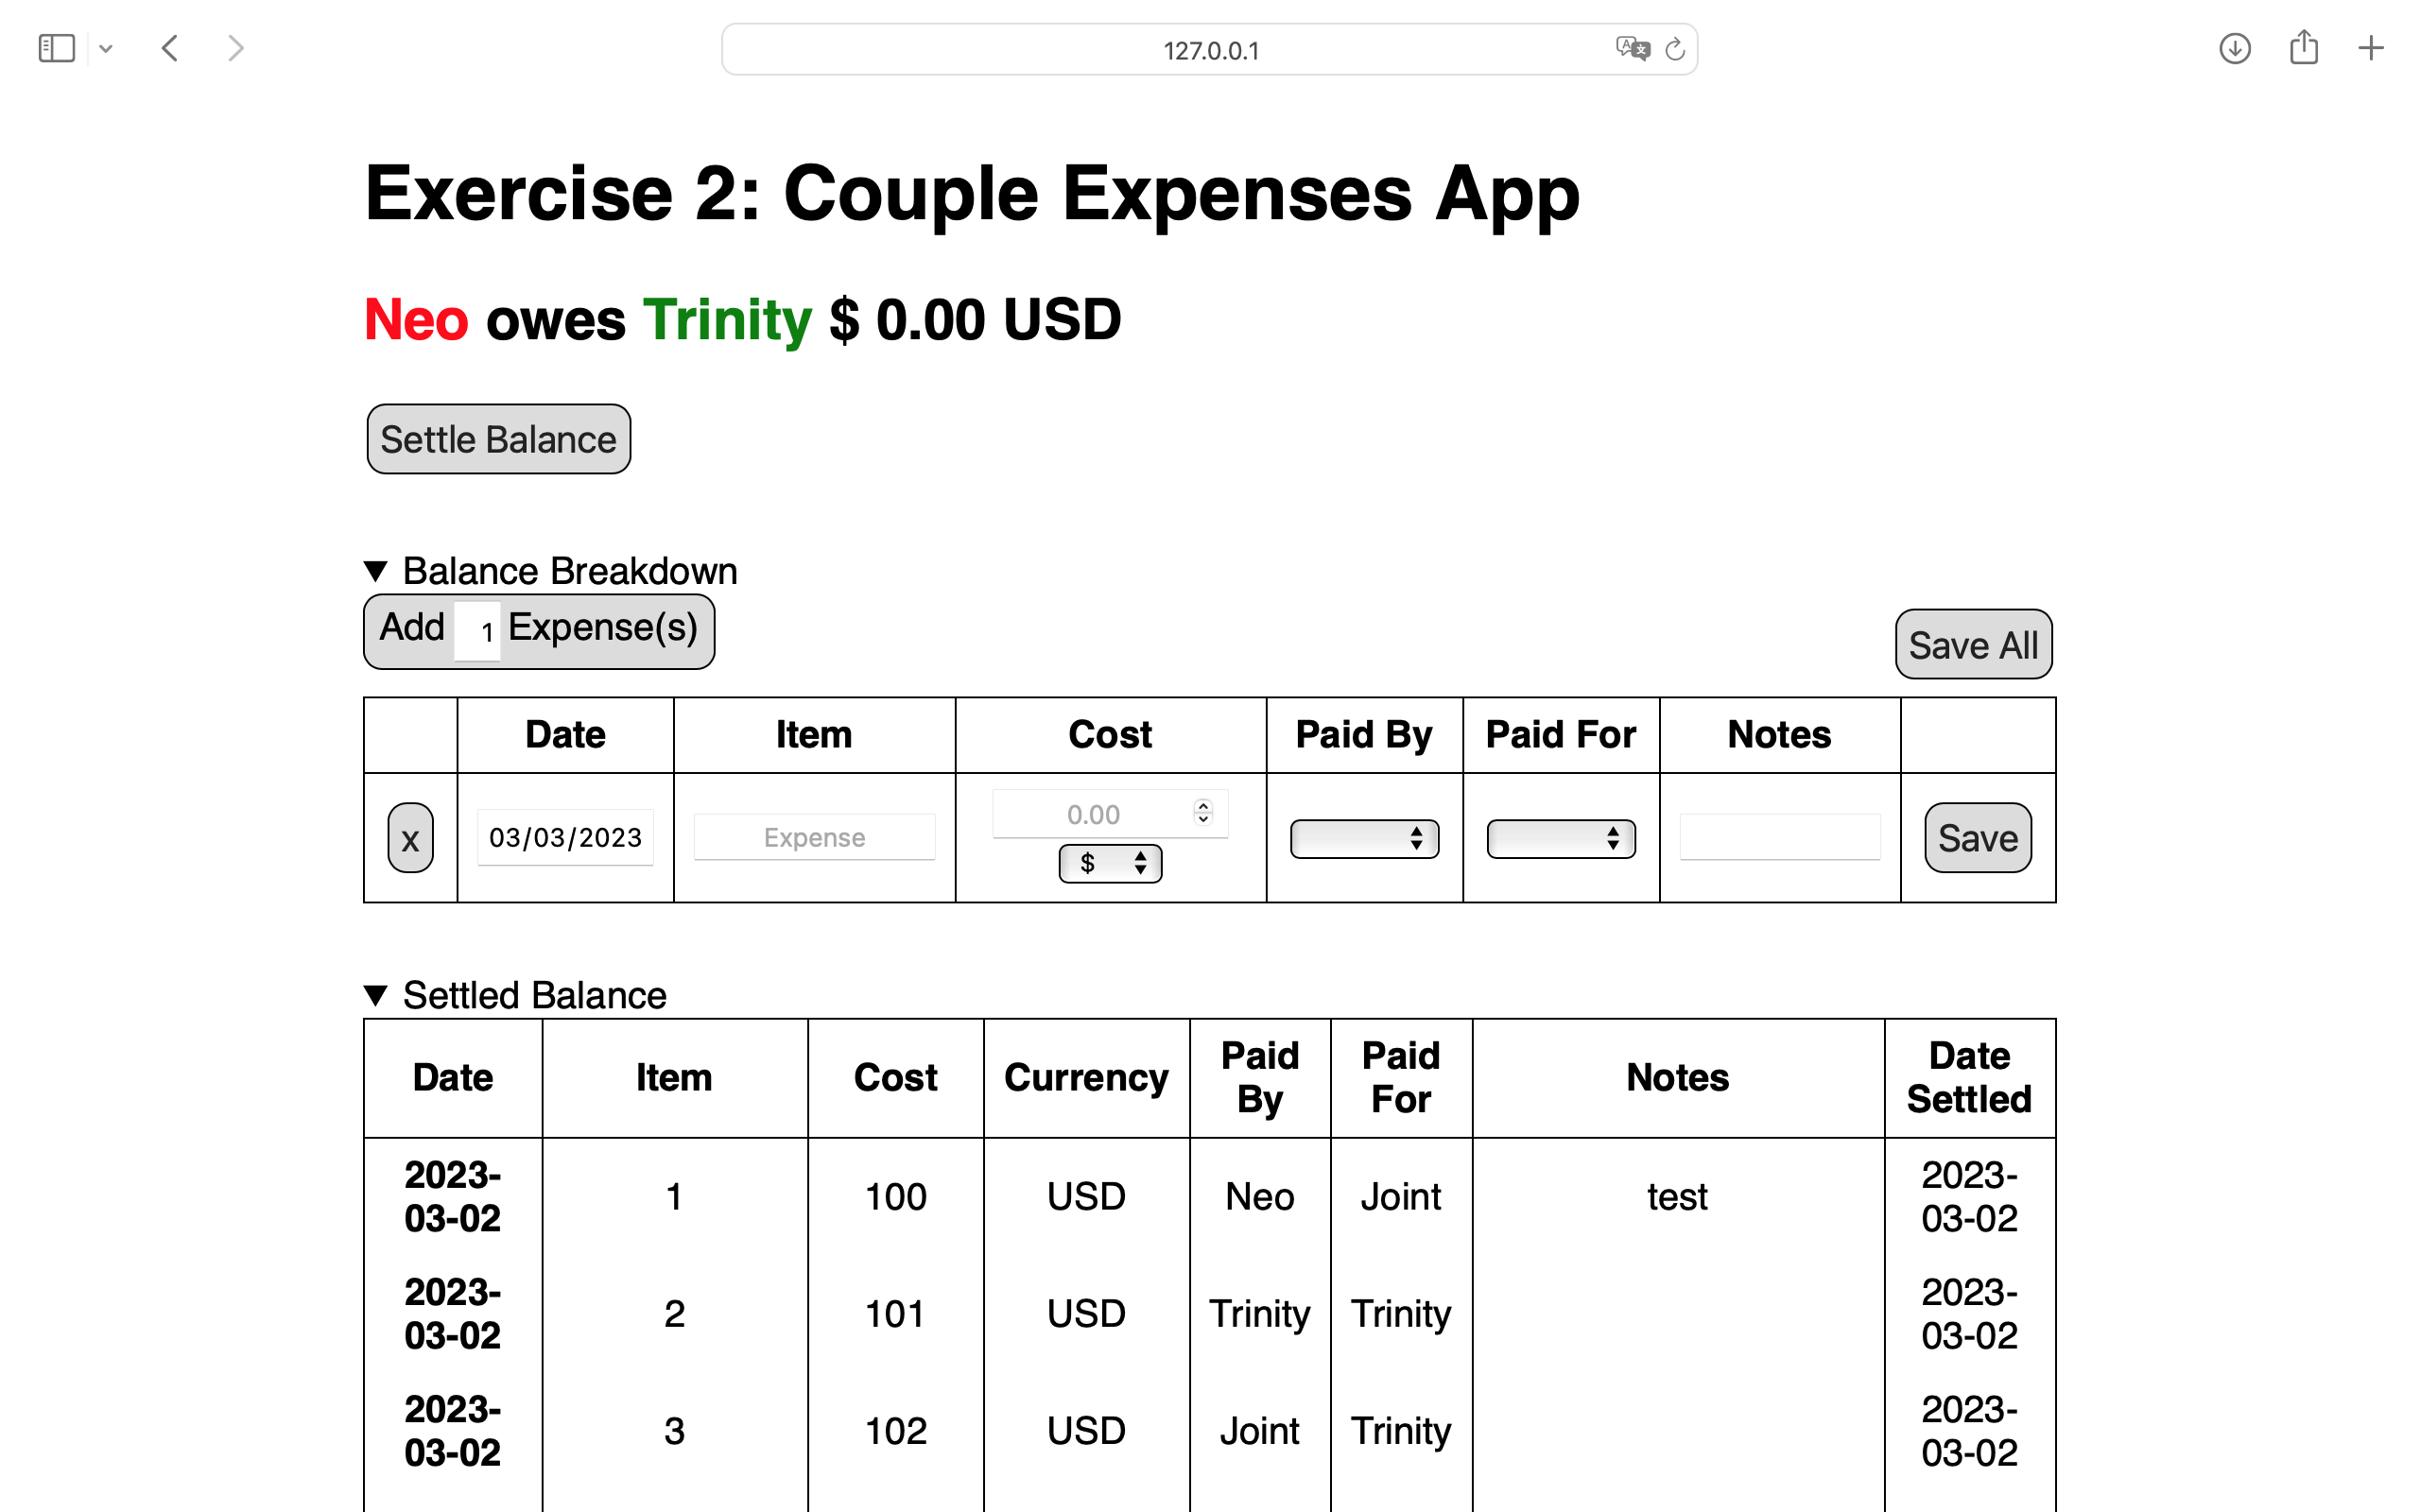
Task: Click Save All to save expenses
Action: (1969, 646)
